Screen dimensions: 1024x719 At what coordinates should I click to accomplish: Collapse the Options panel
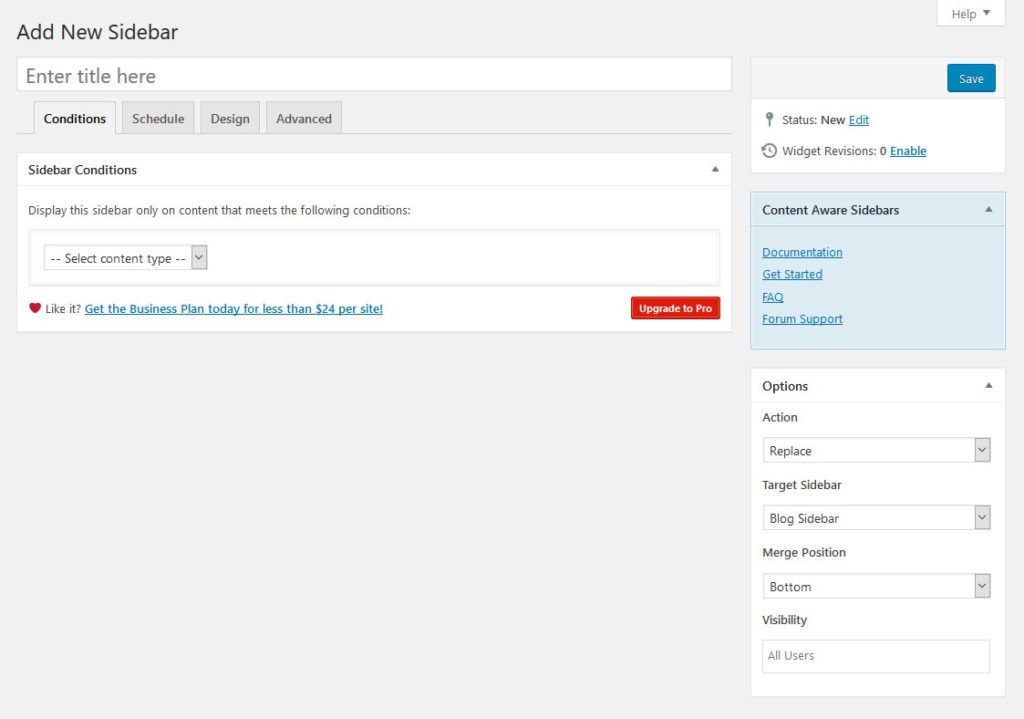point(989,385)
